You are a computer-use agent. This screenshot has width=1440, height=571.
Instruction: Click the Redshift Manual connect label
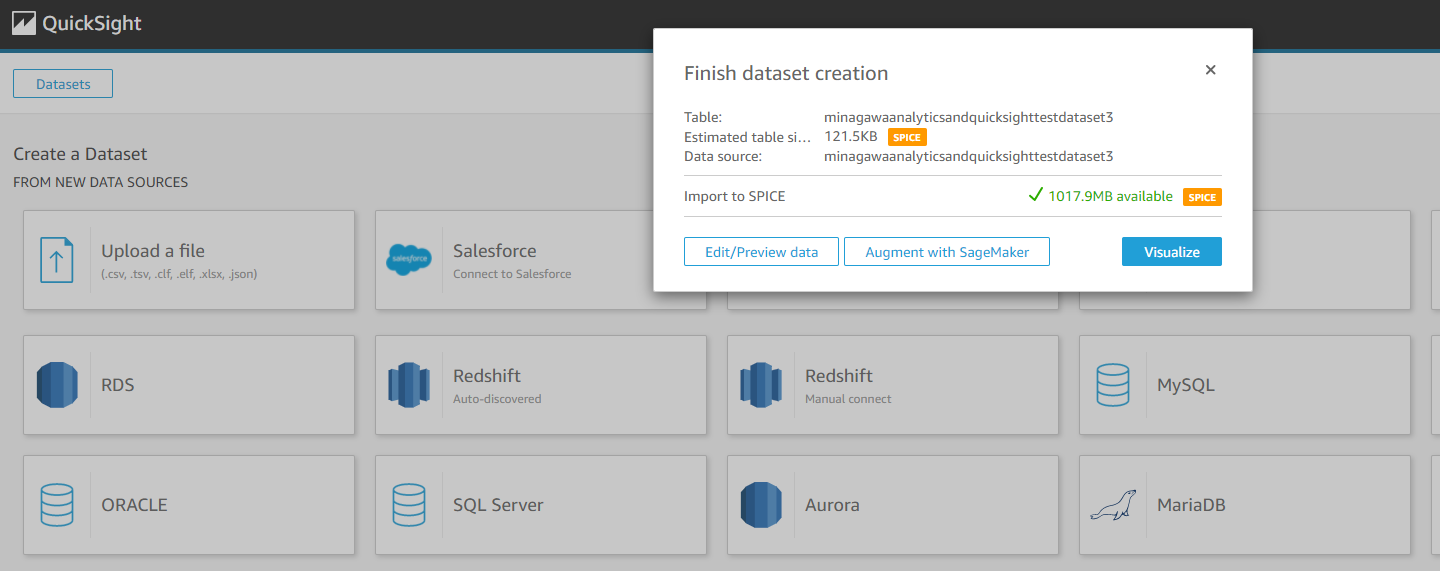point(848,398)
